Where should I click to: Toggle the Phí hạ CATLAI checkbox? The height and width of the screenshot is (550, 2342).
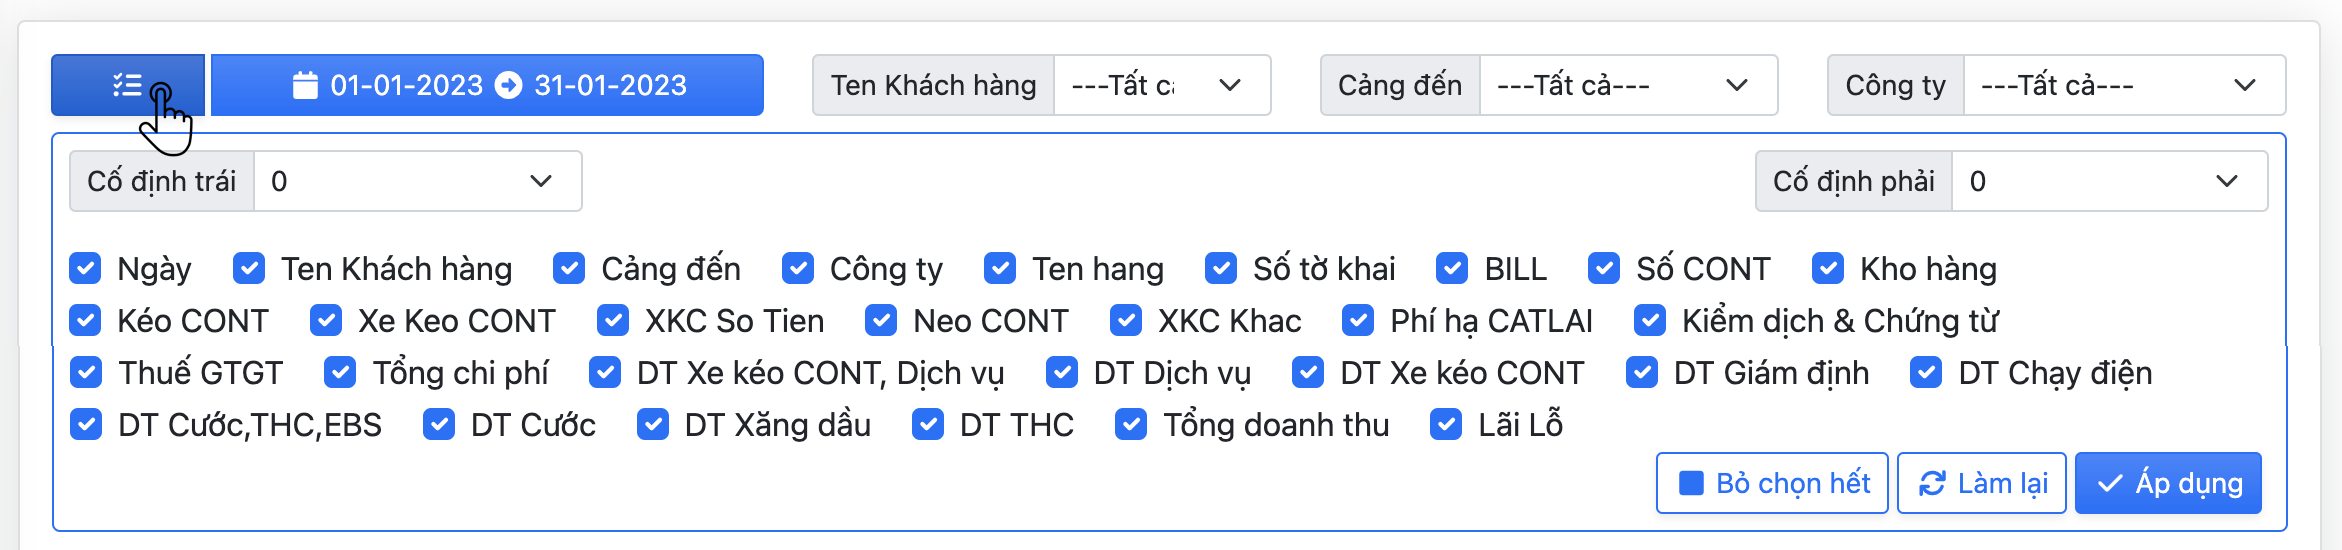pos(1358,320)
